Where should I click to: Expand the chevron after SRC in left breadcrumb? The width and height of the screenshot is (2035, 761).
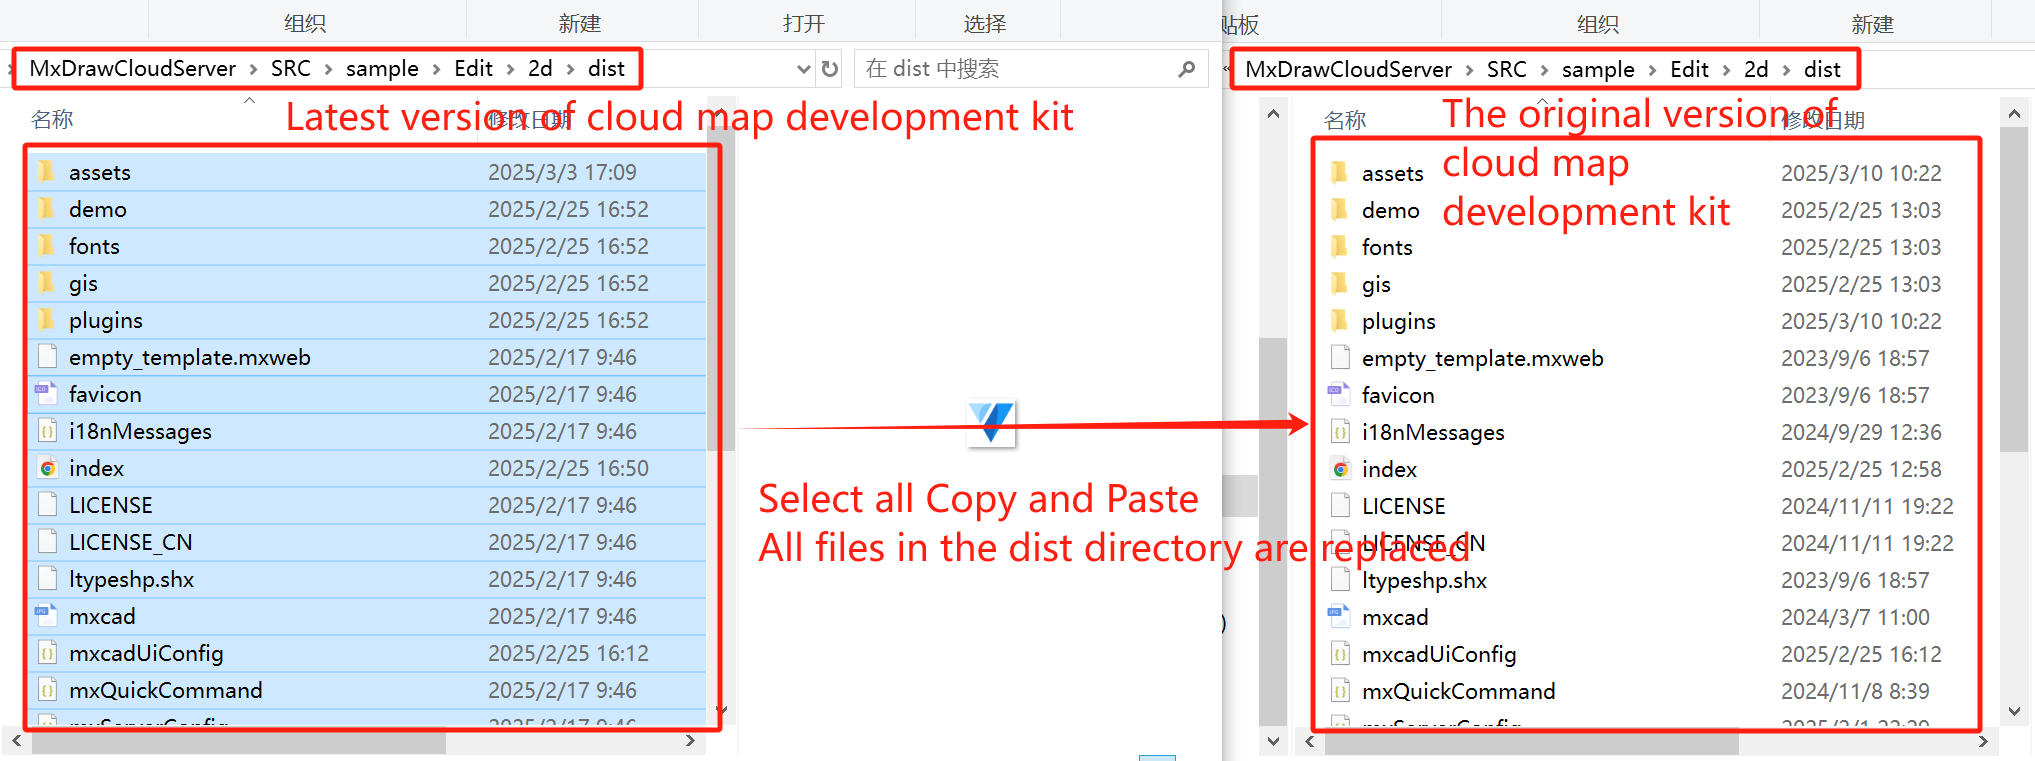tap(328, 69)
